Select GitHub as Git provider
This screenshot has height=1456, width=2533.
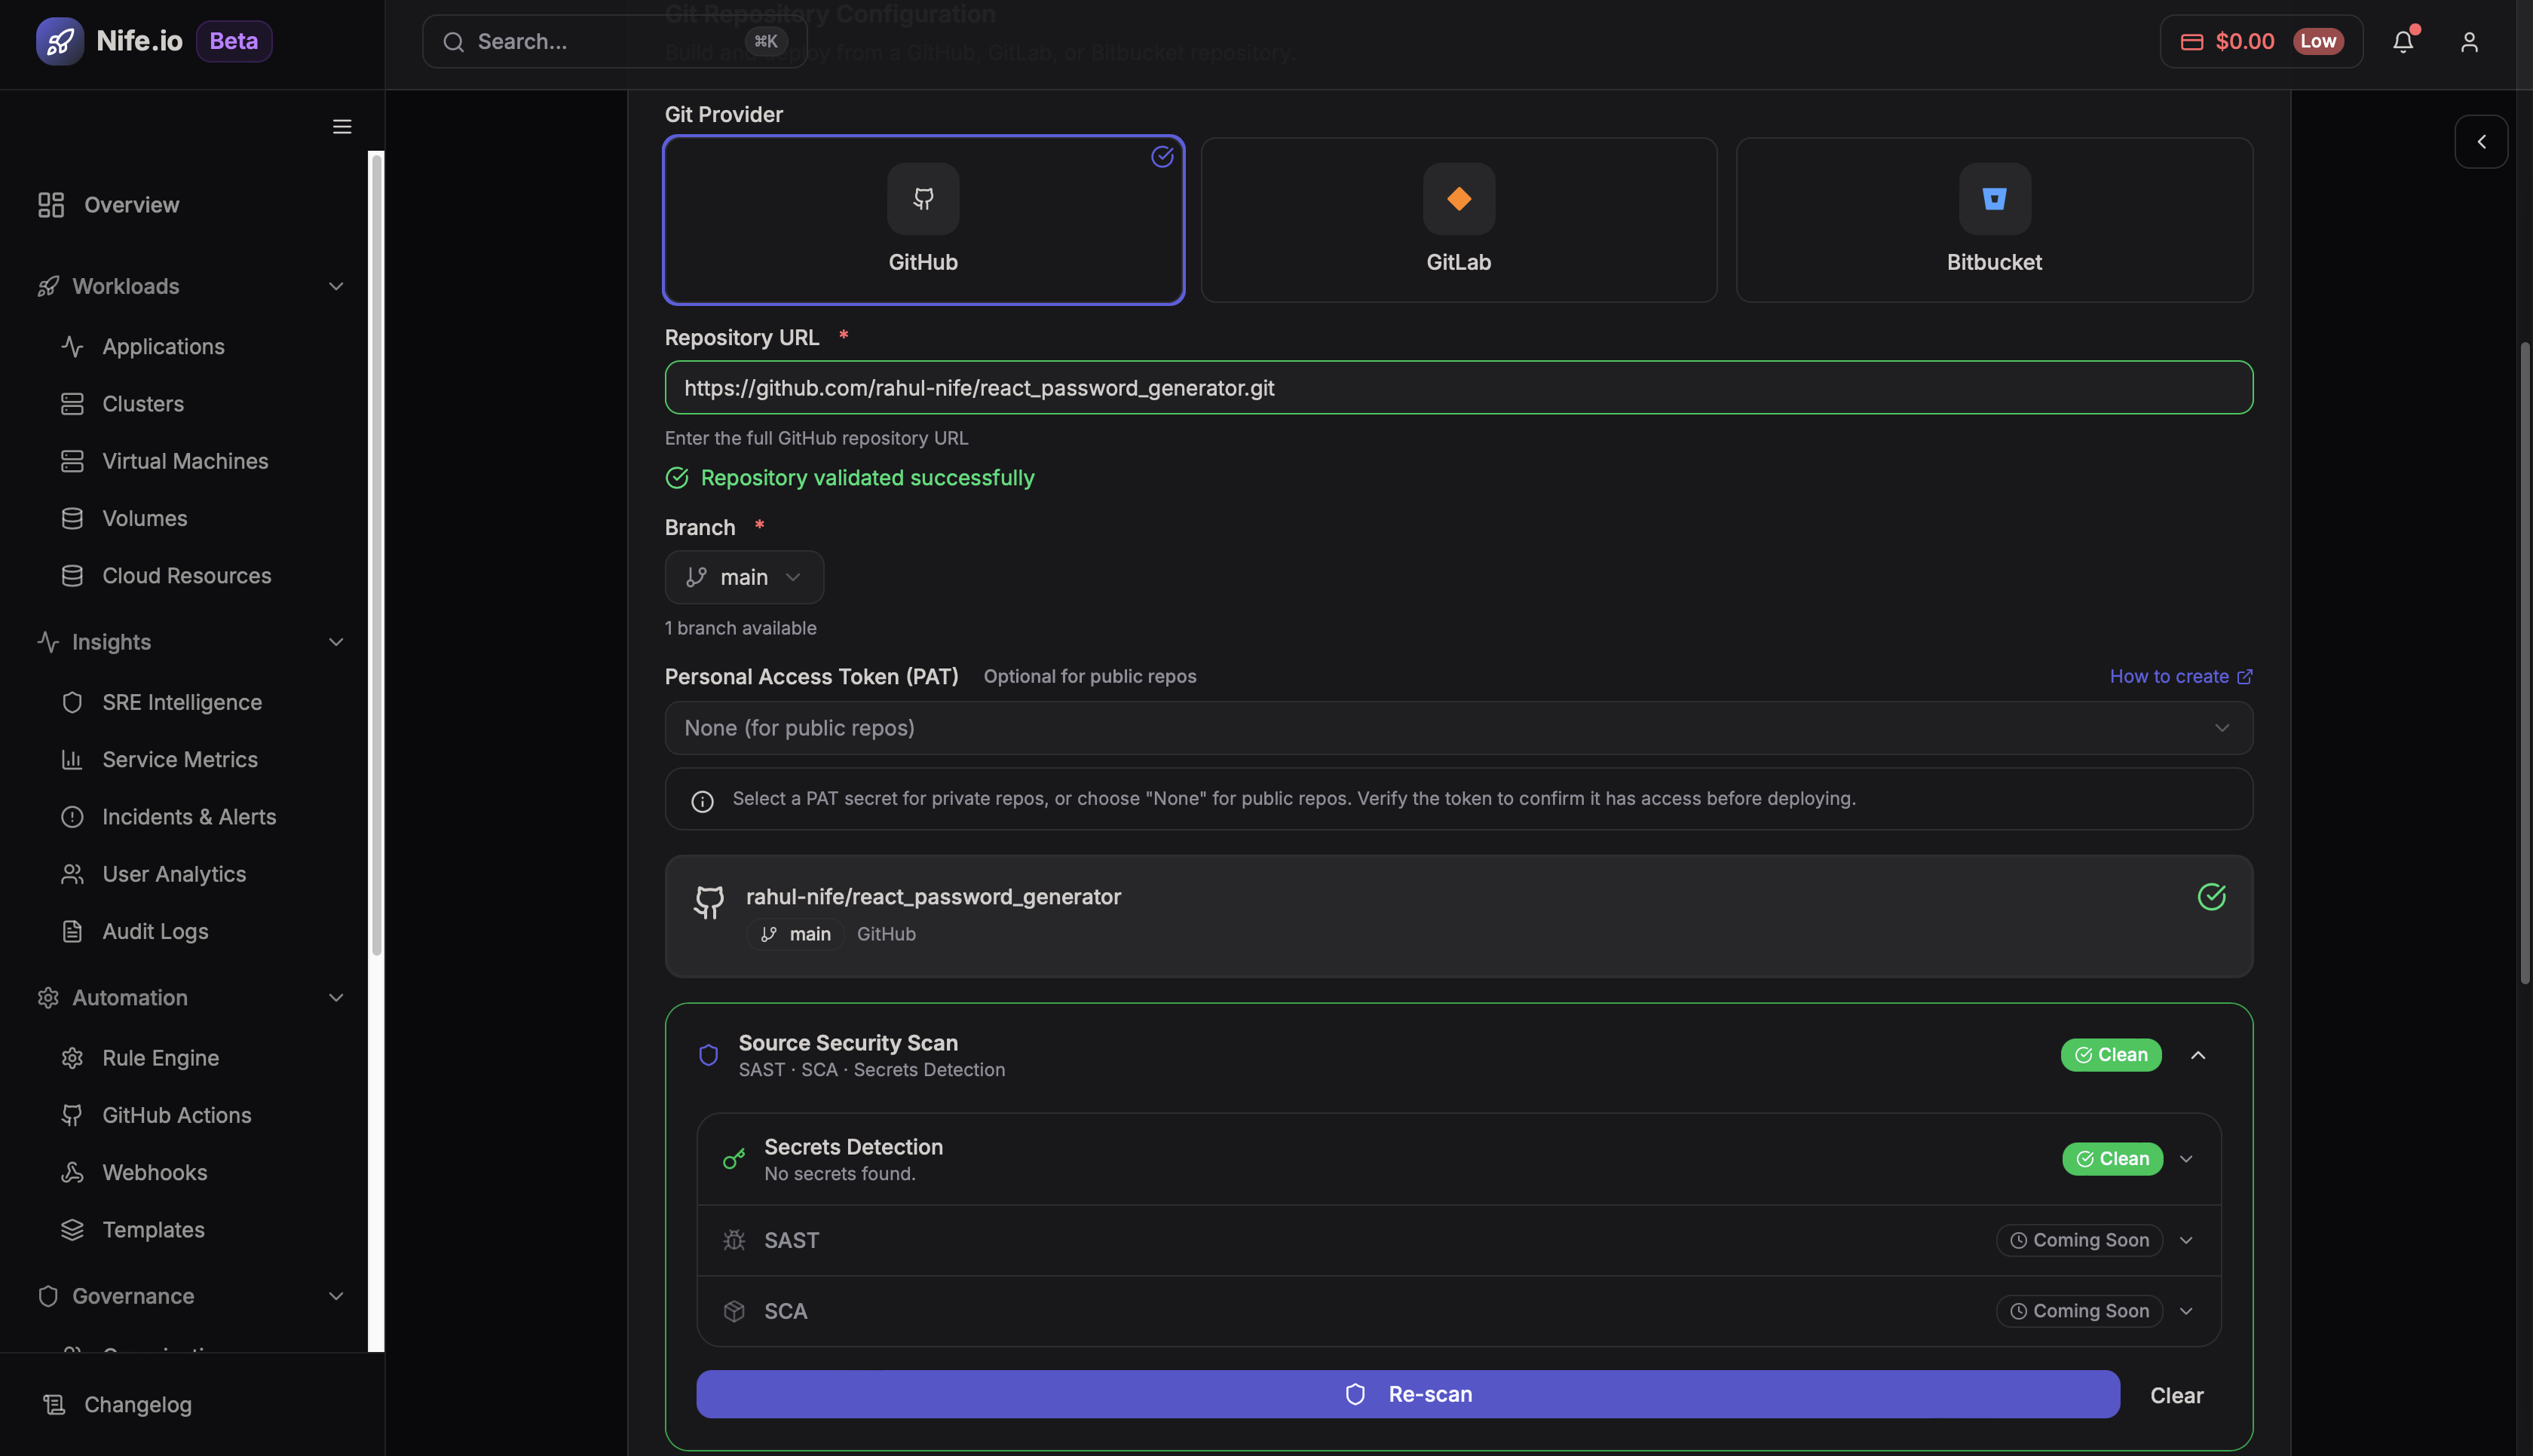coord(923,220)
